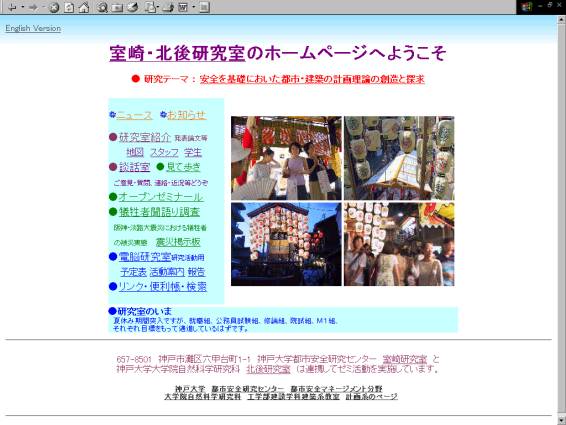The height and width of the screenshot is (425, 566).
Task: Expand the Mail icon dropdown arrow
Action: (x=159, y=7)
